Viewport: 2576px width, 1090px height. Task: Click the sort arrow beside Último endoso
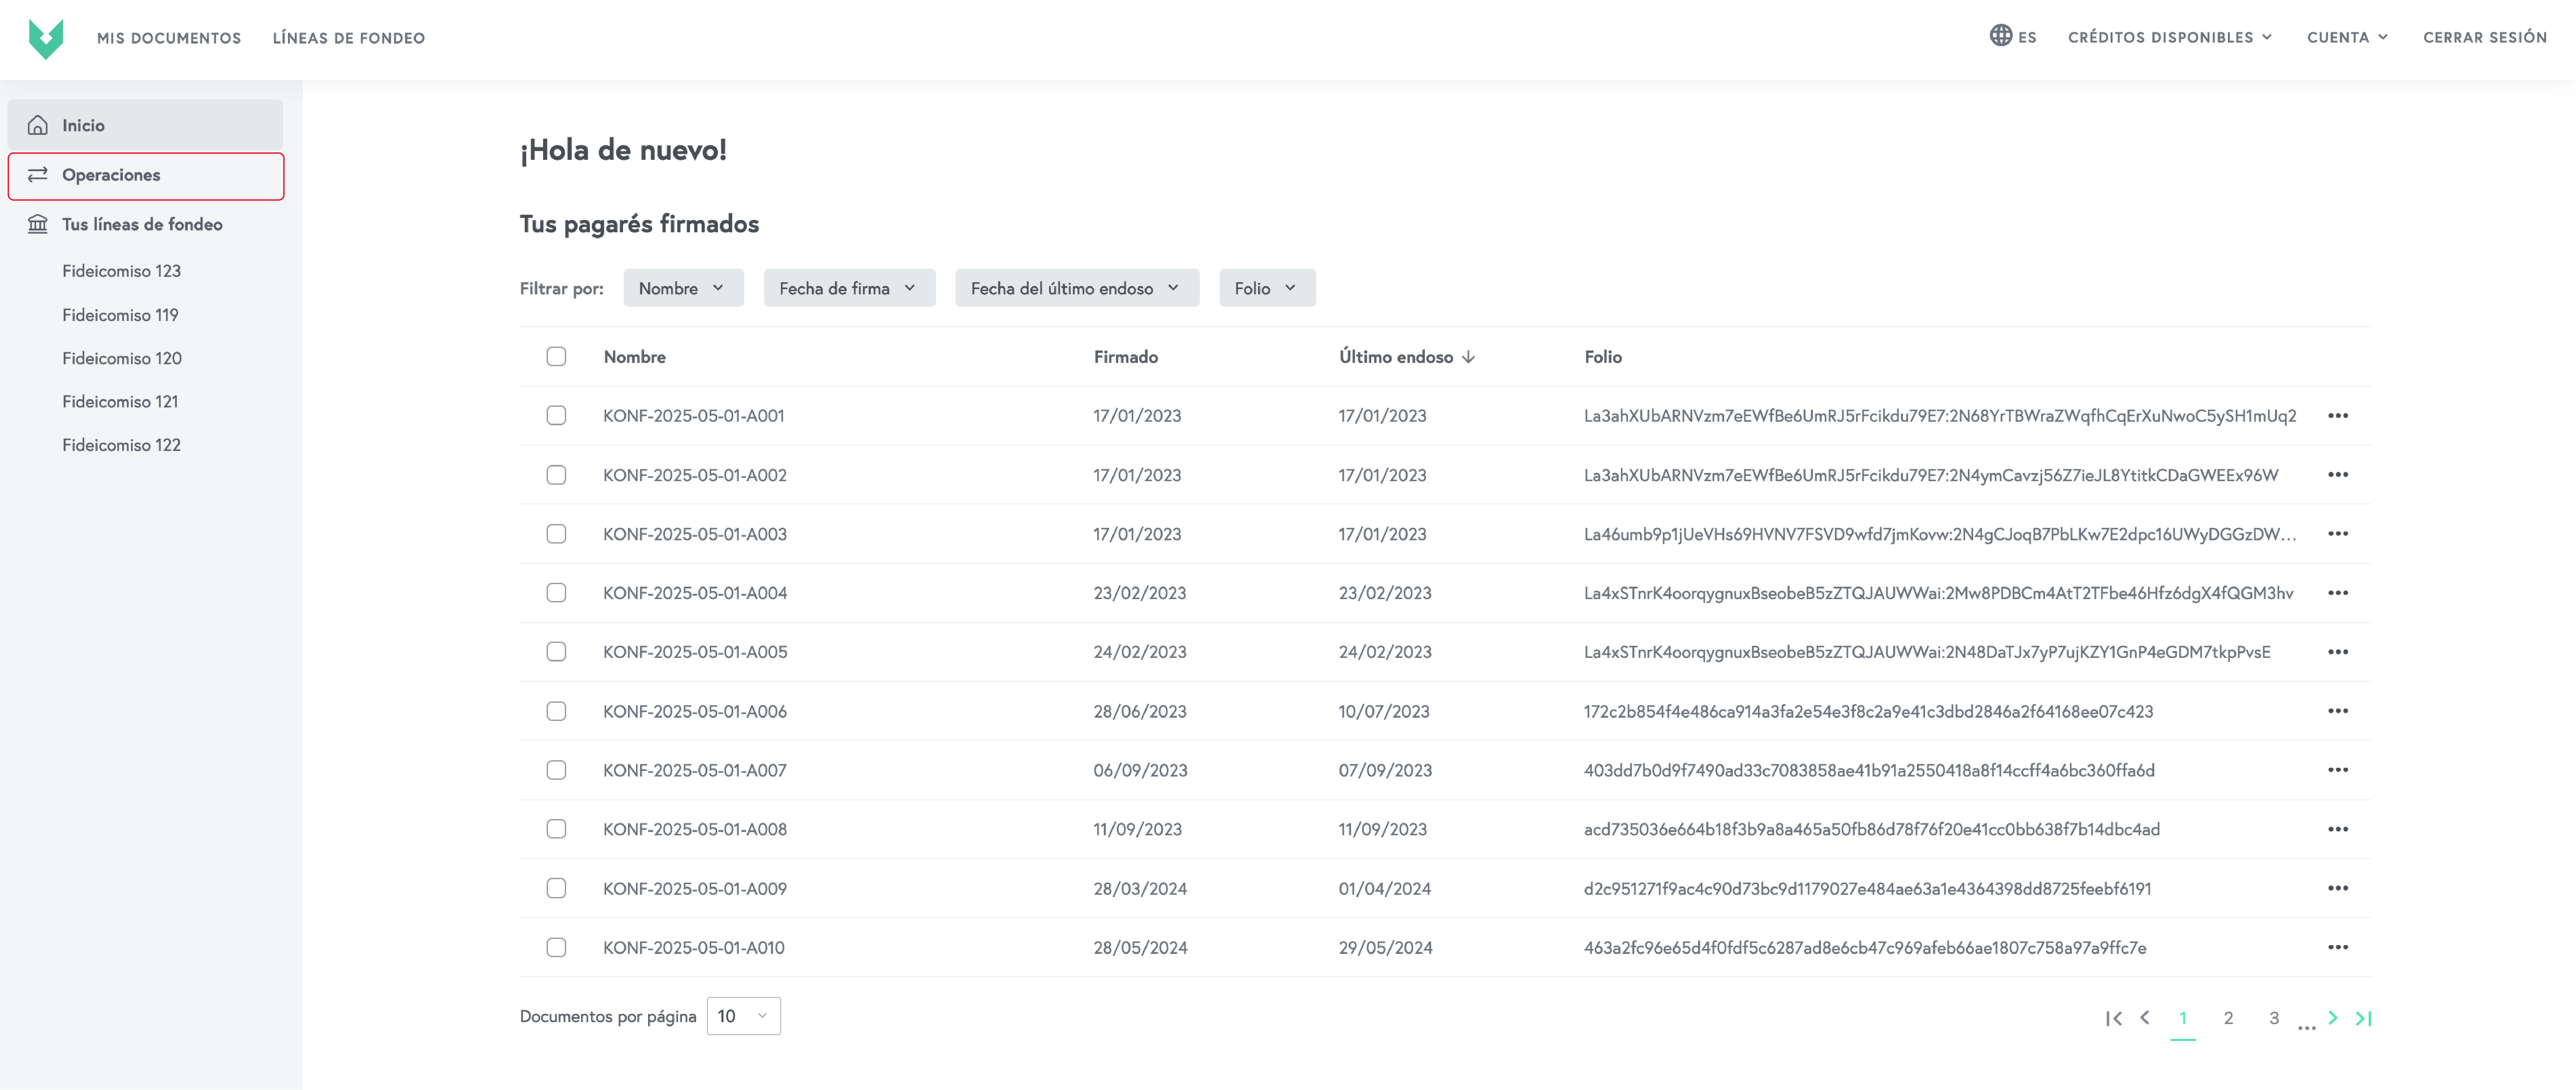tap(1468, 357)
